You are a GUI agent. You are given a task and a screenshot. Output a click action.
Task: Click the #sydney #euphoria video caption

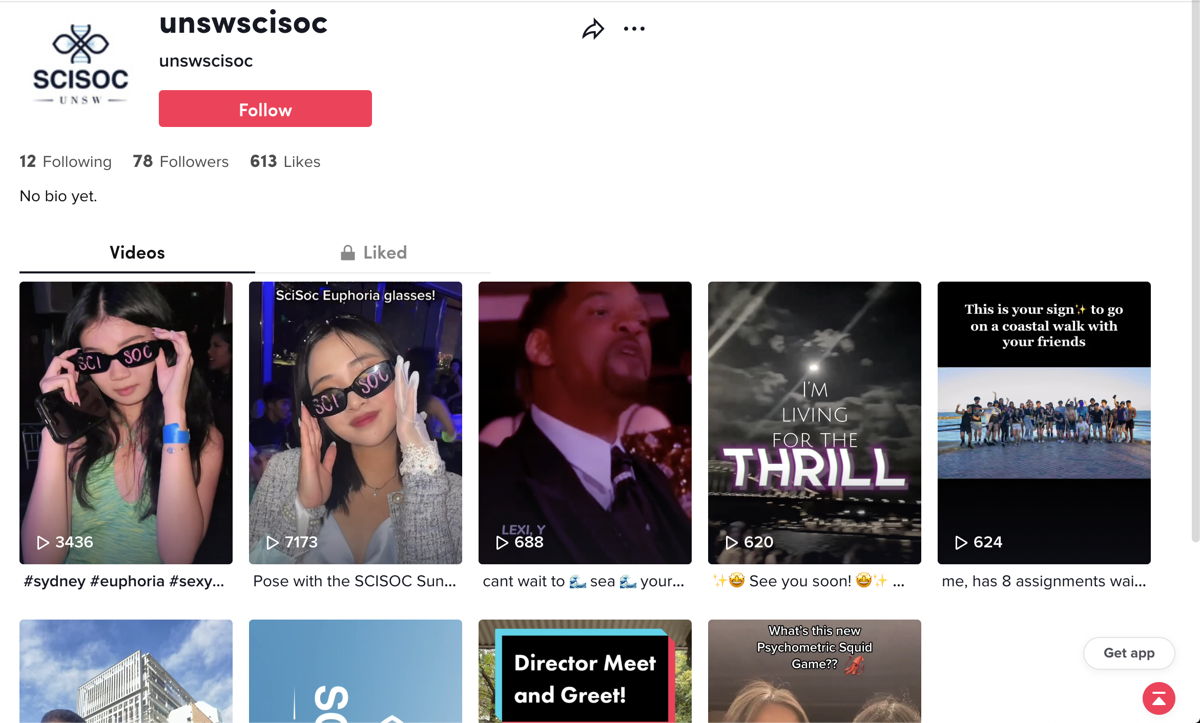[124, 581]
